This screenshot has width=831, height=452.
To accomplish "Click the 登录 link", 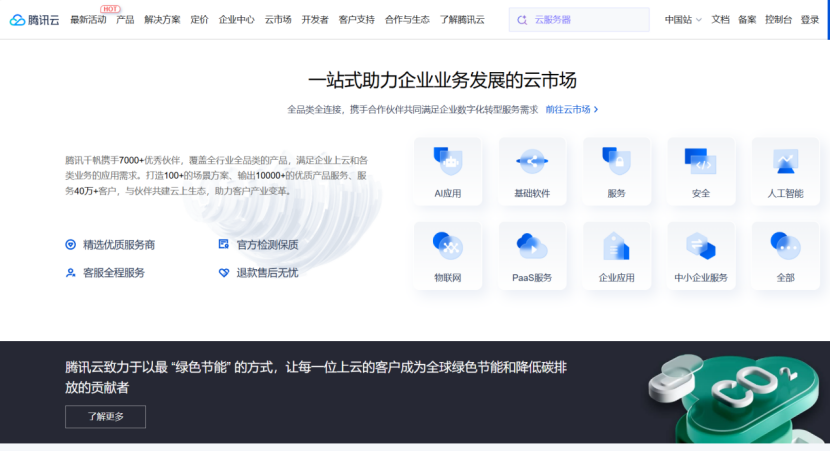I will [810, 20].
